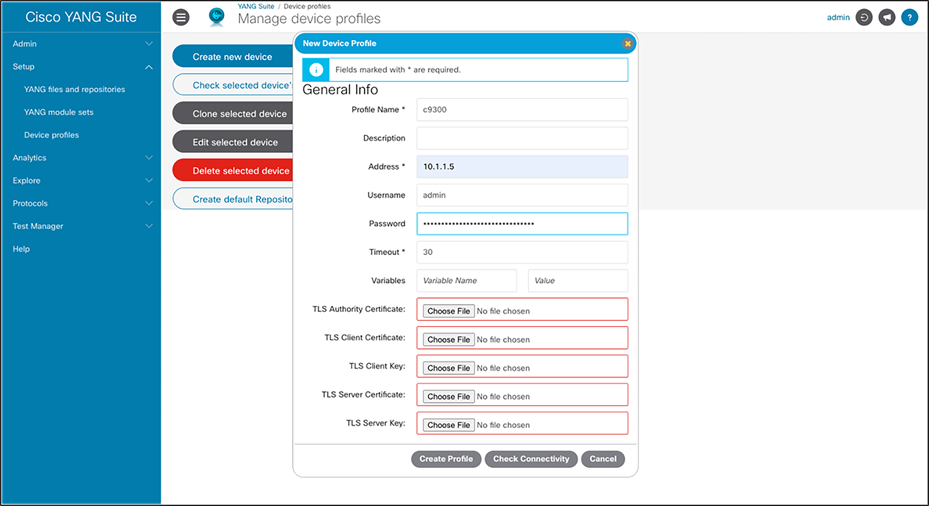Screen dimensions: 929x506
Task: Click Edit selected device button
Action: 233,142
